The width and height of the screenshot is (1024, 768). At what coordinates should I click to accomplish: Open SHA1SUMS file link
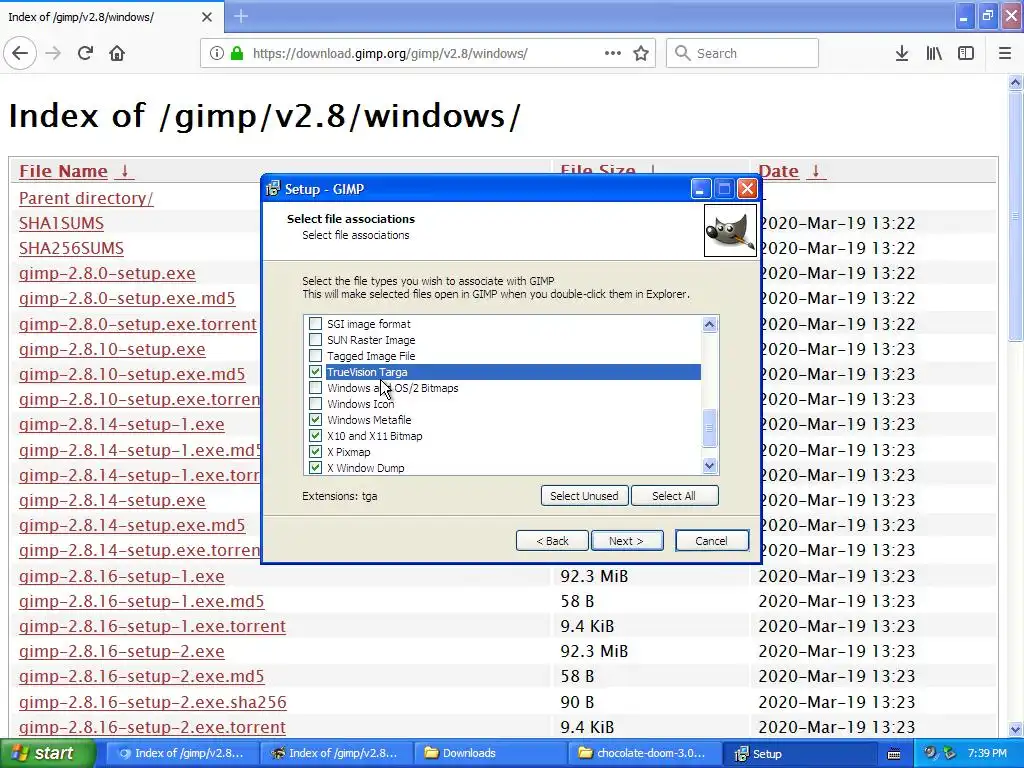tap(61, 223)
